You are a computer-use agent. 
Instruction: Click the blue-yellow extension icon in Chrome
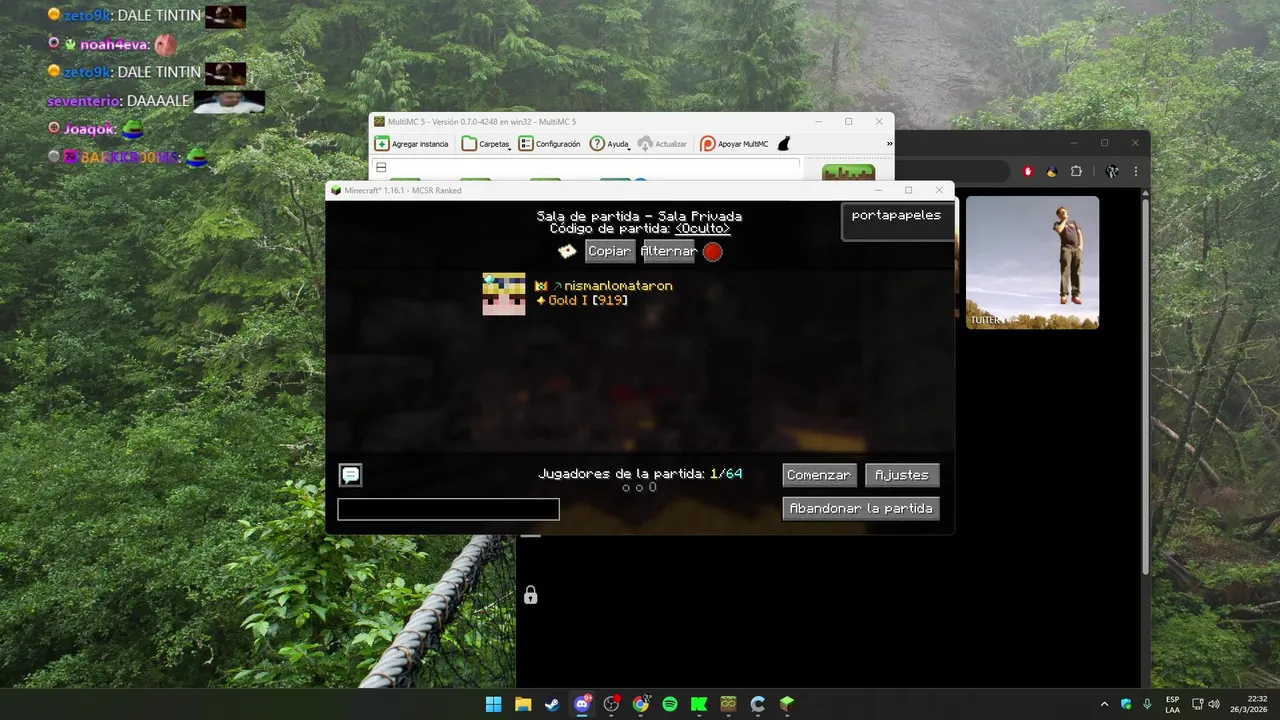point(1052,171)
